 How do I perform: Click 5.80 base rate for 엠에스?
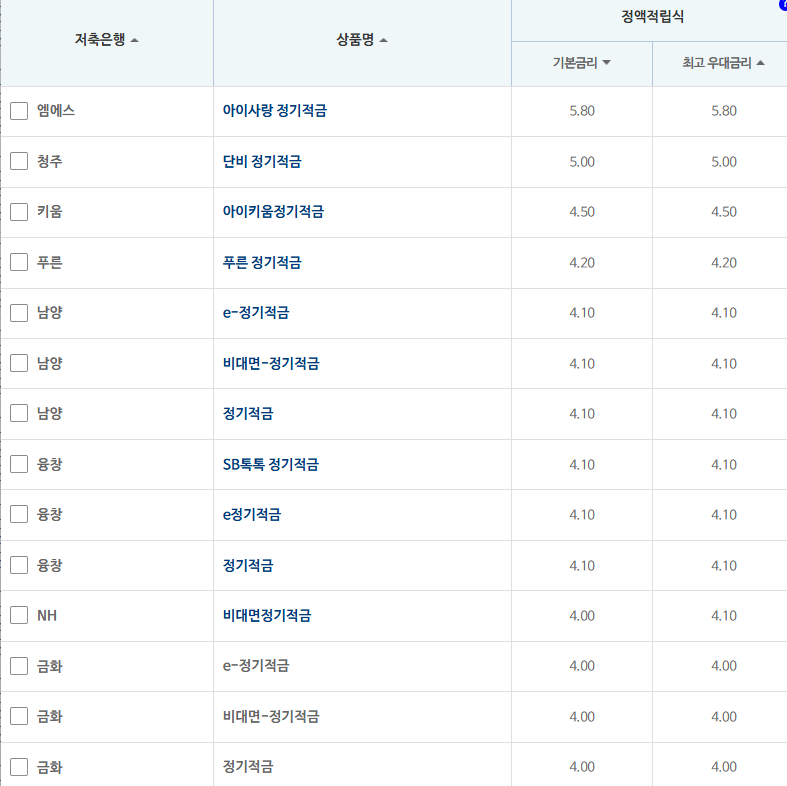[x=582, y=110]
